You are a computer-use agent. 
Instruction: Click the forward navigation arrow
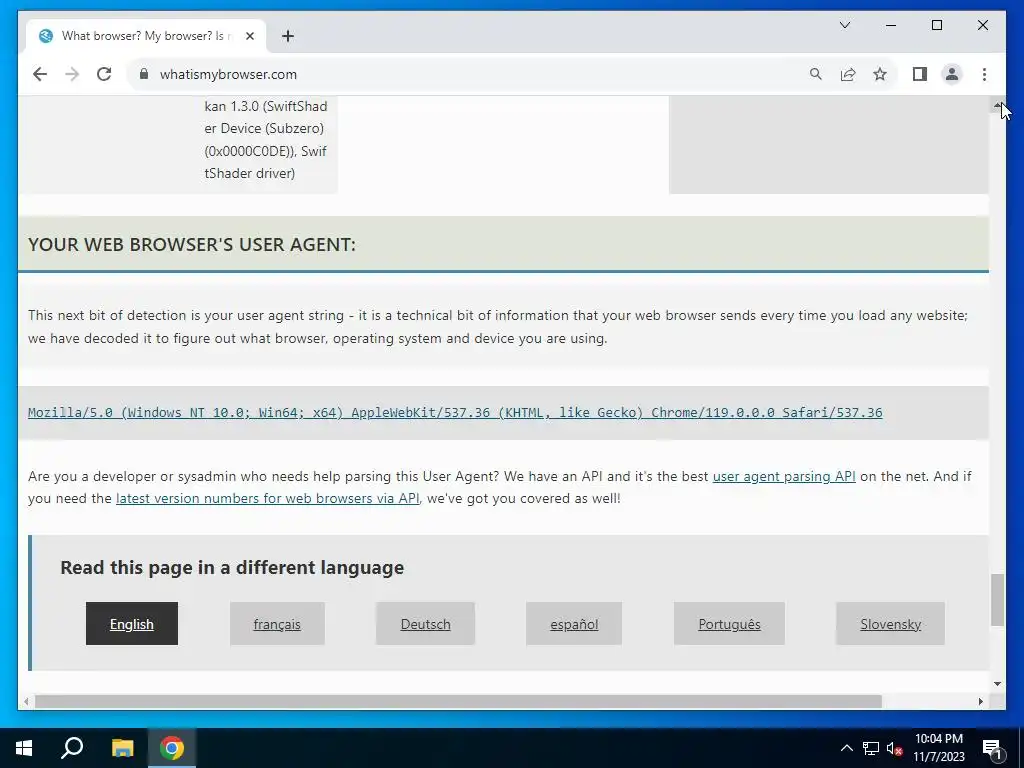click(72, 74)
